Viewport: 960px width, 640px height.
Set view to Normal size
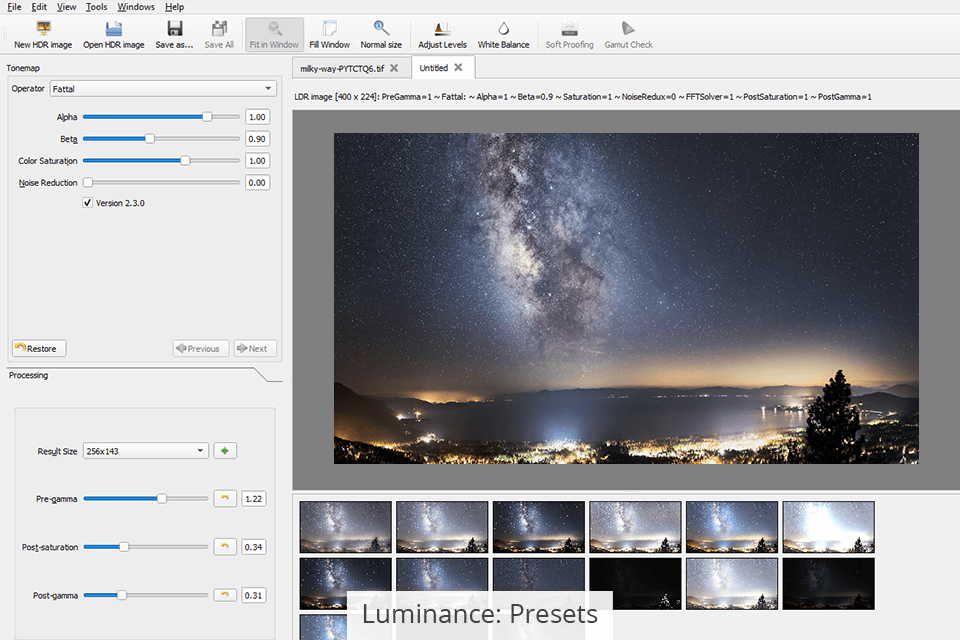pyautogui.click(x=381, y=35)
